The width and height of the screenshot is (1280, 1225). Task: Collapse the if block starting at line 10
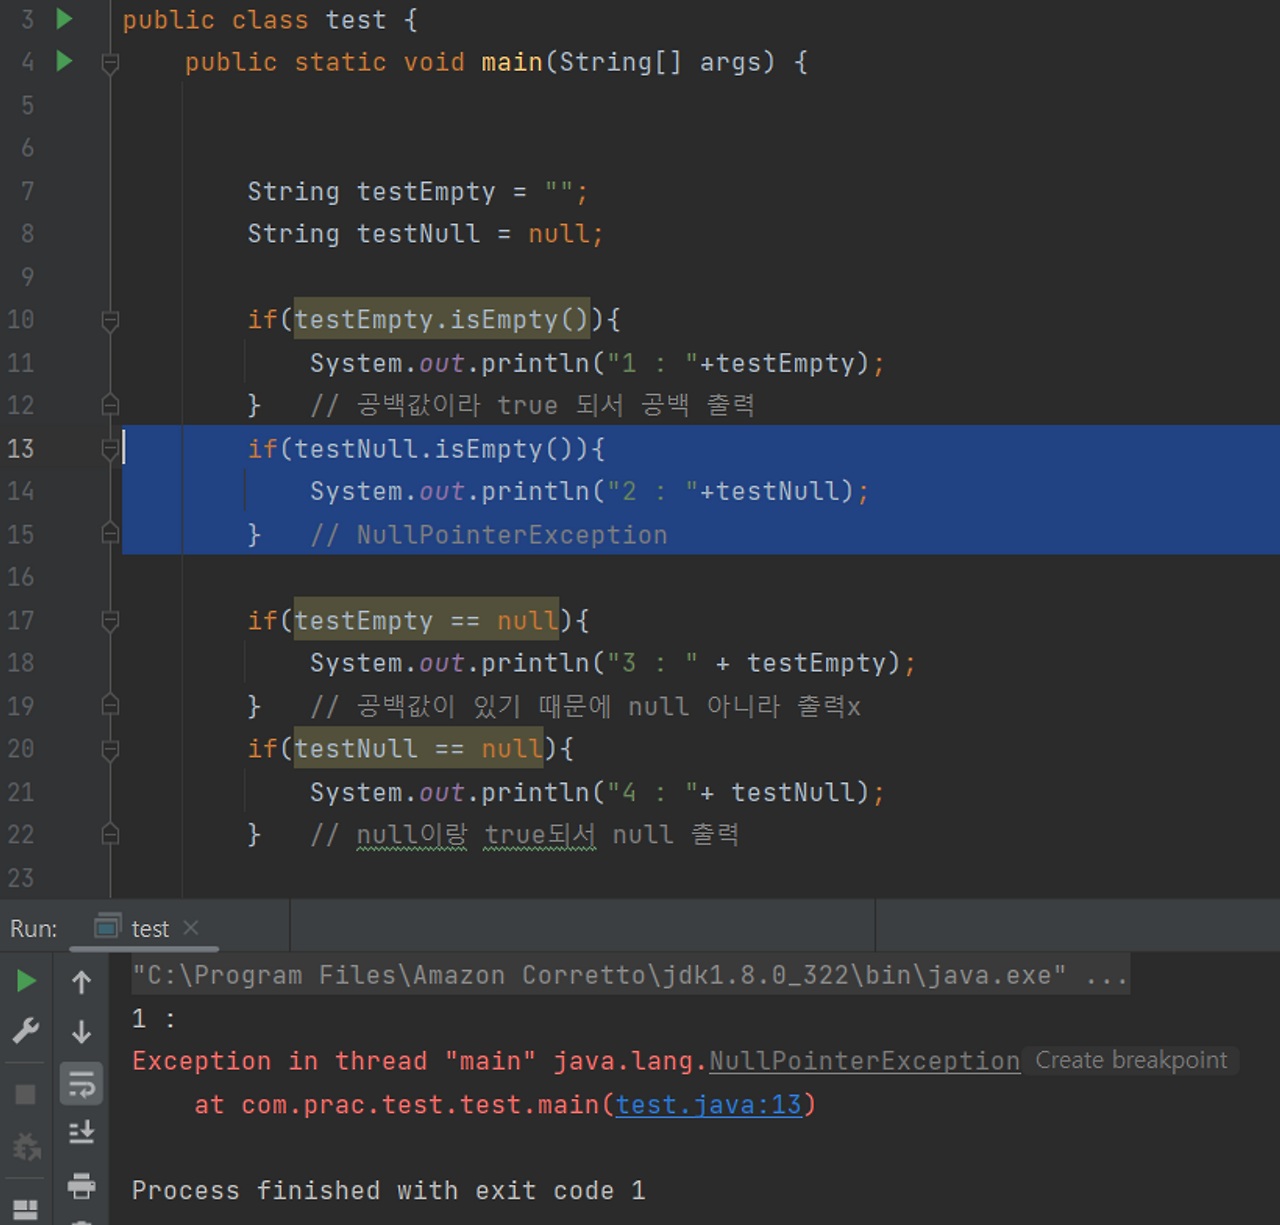[110, 319]
